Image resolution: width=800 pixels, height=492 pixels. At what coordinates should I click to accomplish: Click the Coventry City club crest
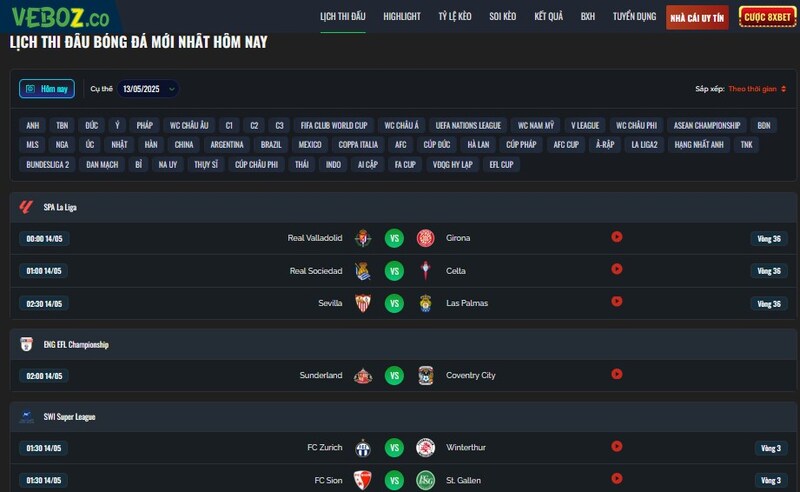[x=426, y=376]
